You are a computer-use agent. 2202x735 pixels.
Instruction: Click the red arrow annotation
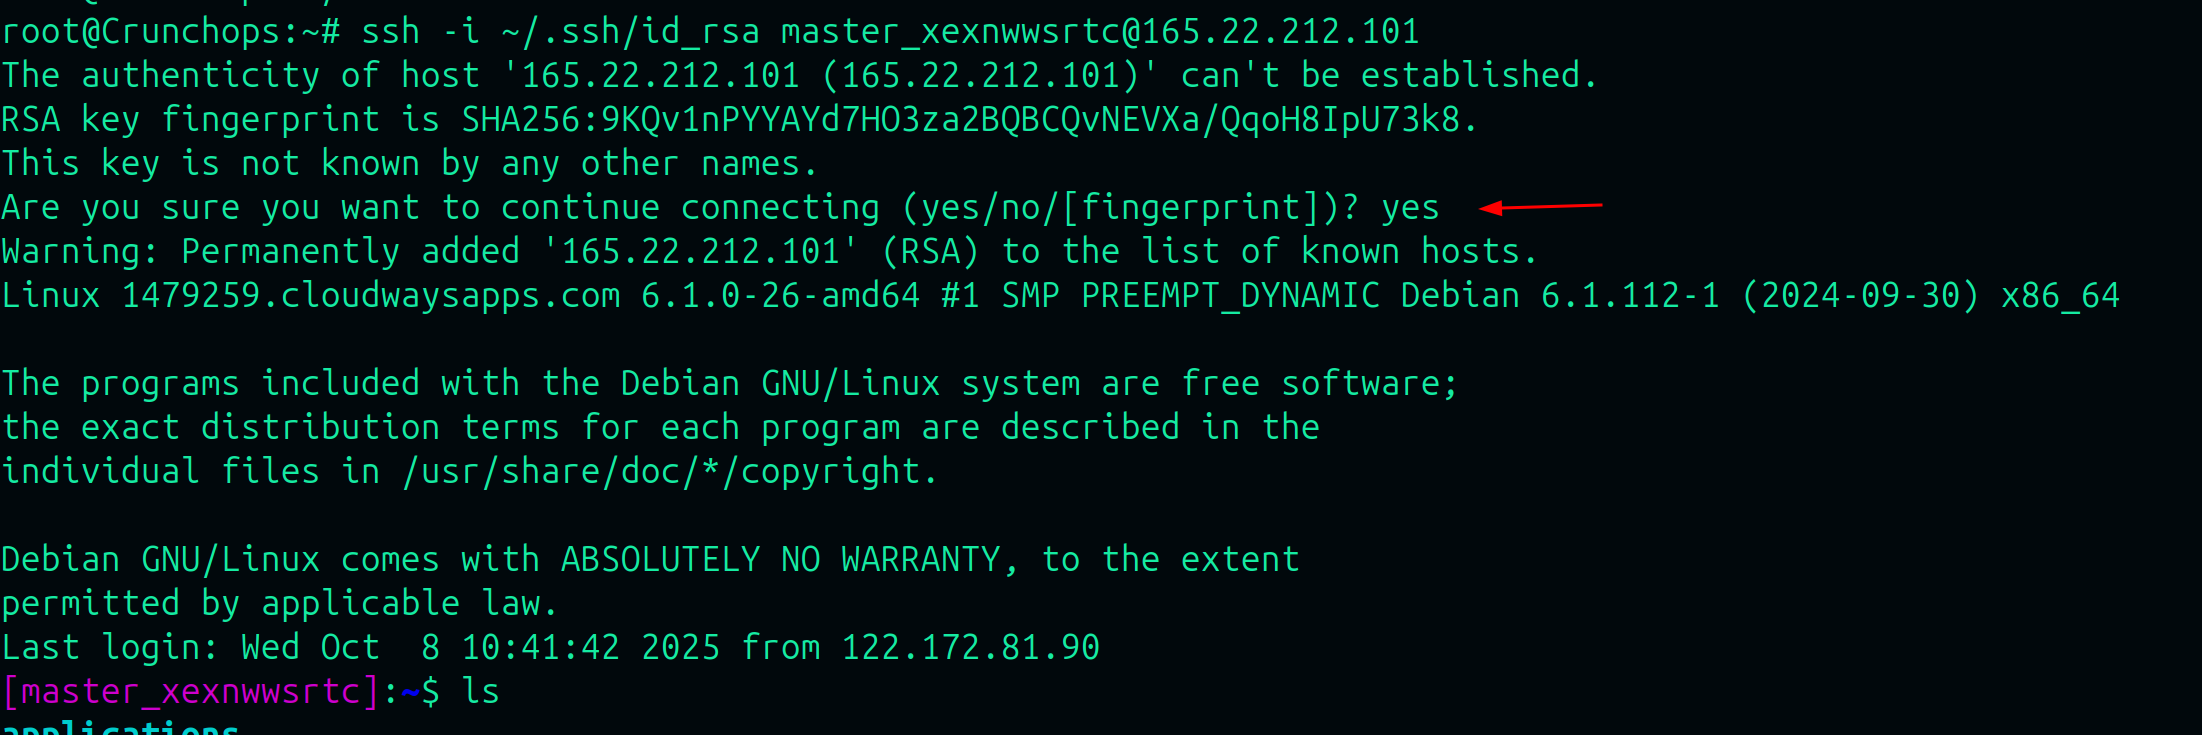coord(1540,207)
